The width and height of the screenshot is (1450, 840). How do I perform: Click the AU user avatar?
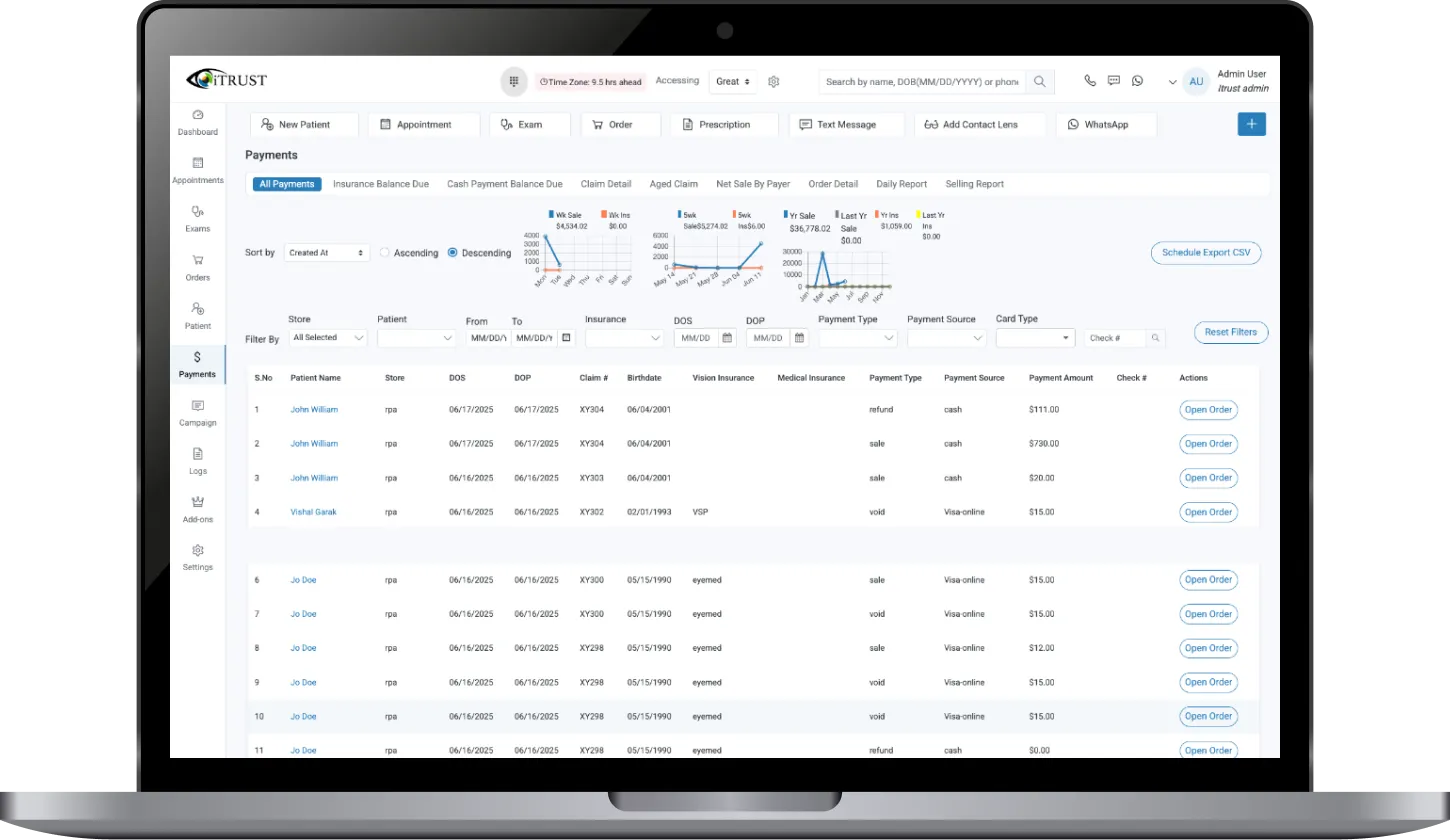1195,82
